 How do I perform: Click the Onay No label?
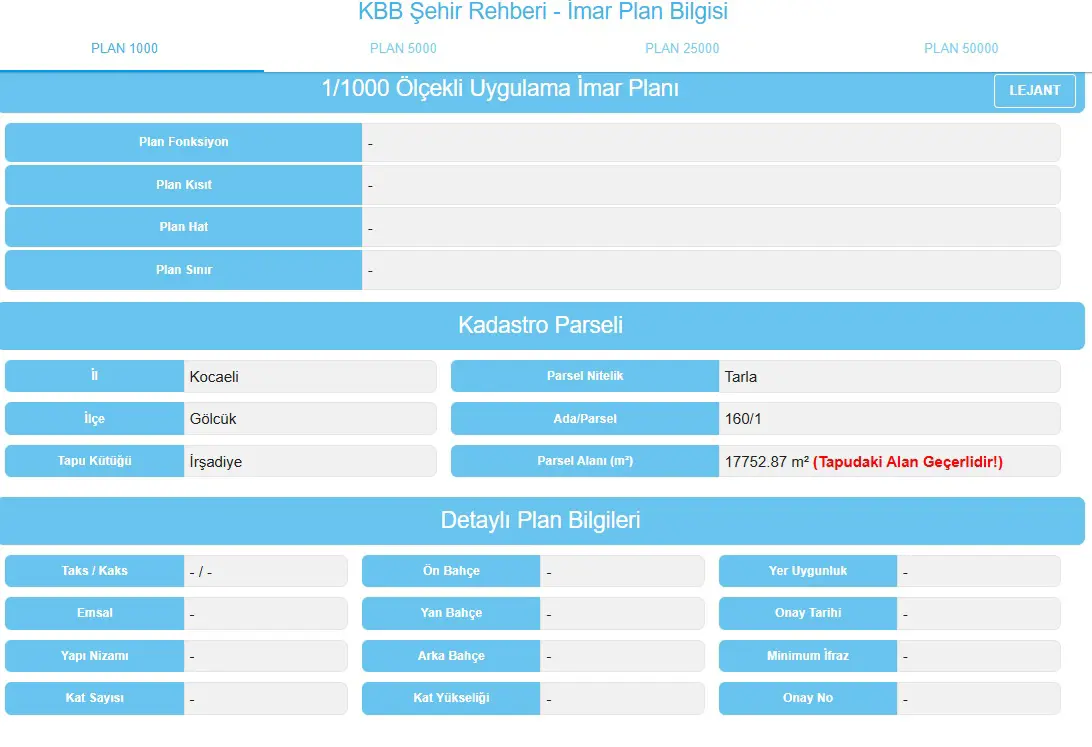pos(808,698)
